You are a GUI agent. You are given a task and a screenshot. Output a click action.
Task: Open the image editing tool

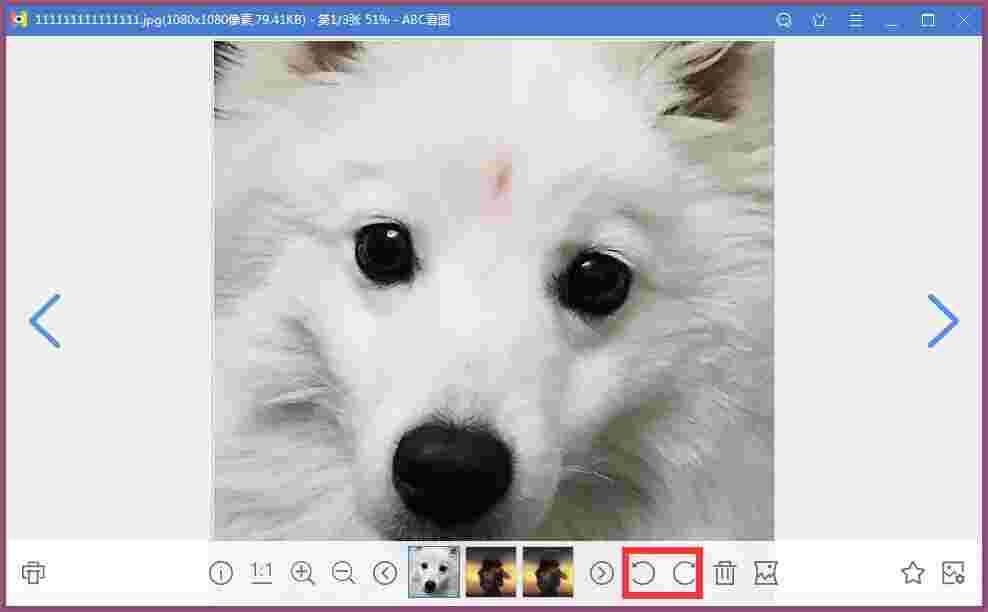coord(765,573)
